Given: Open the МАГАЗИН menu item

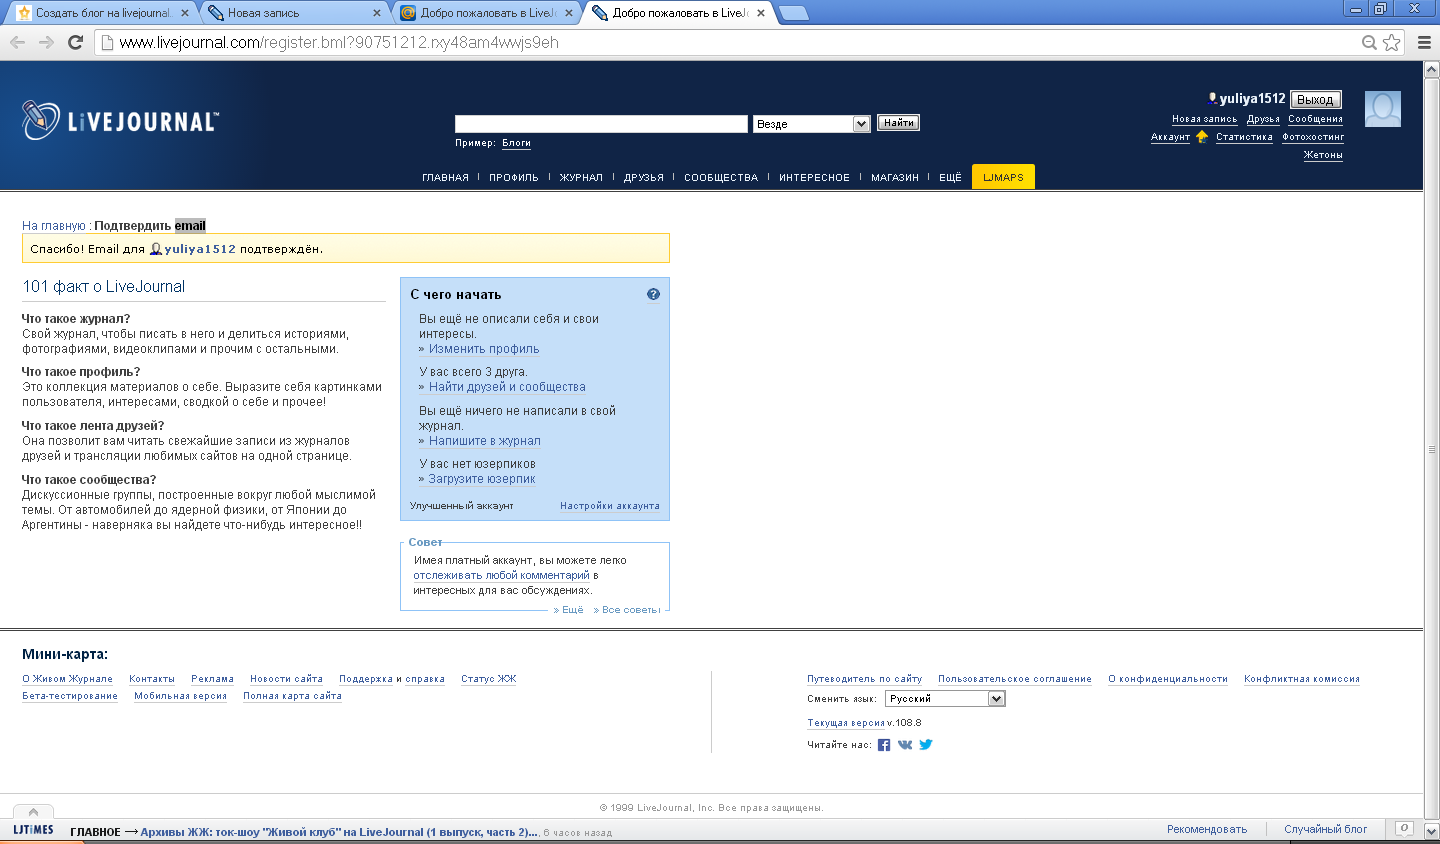Looking at the screenshot, I should coord(895,178).
